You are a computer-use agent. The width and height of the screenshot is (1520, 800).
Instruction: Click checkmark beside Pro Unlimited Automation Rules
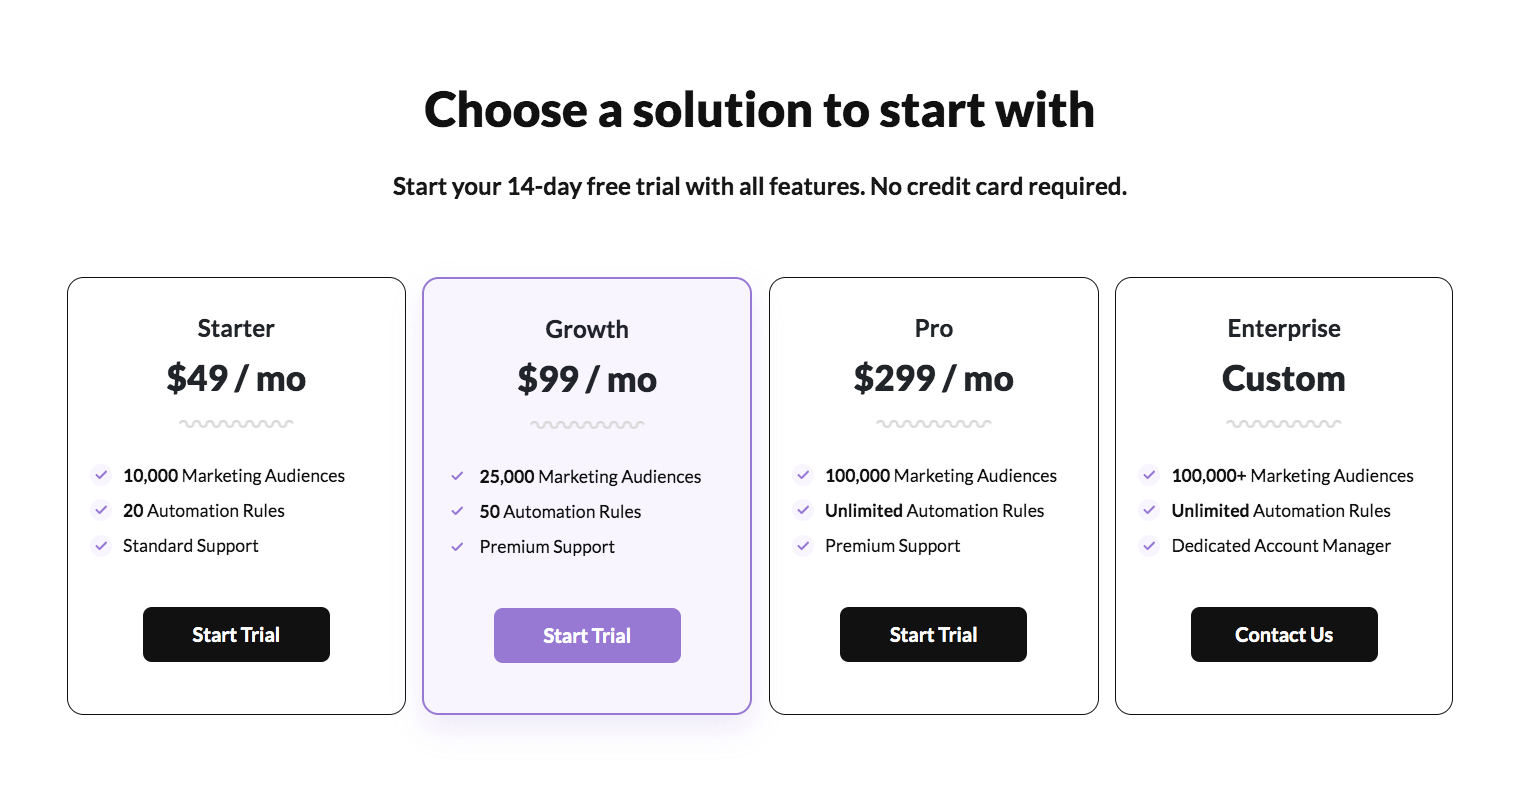tap(803, 510)
